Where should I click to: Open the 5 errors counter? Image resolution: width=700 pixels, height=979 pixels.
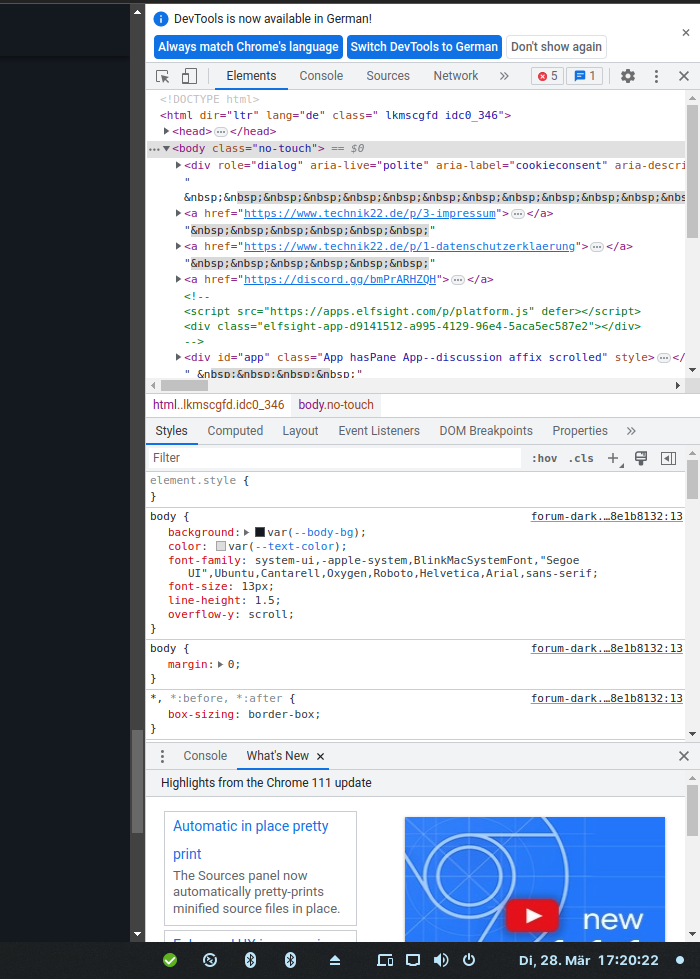tap(548, 76)
